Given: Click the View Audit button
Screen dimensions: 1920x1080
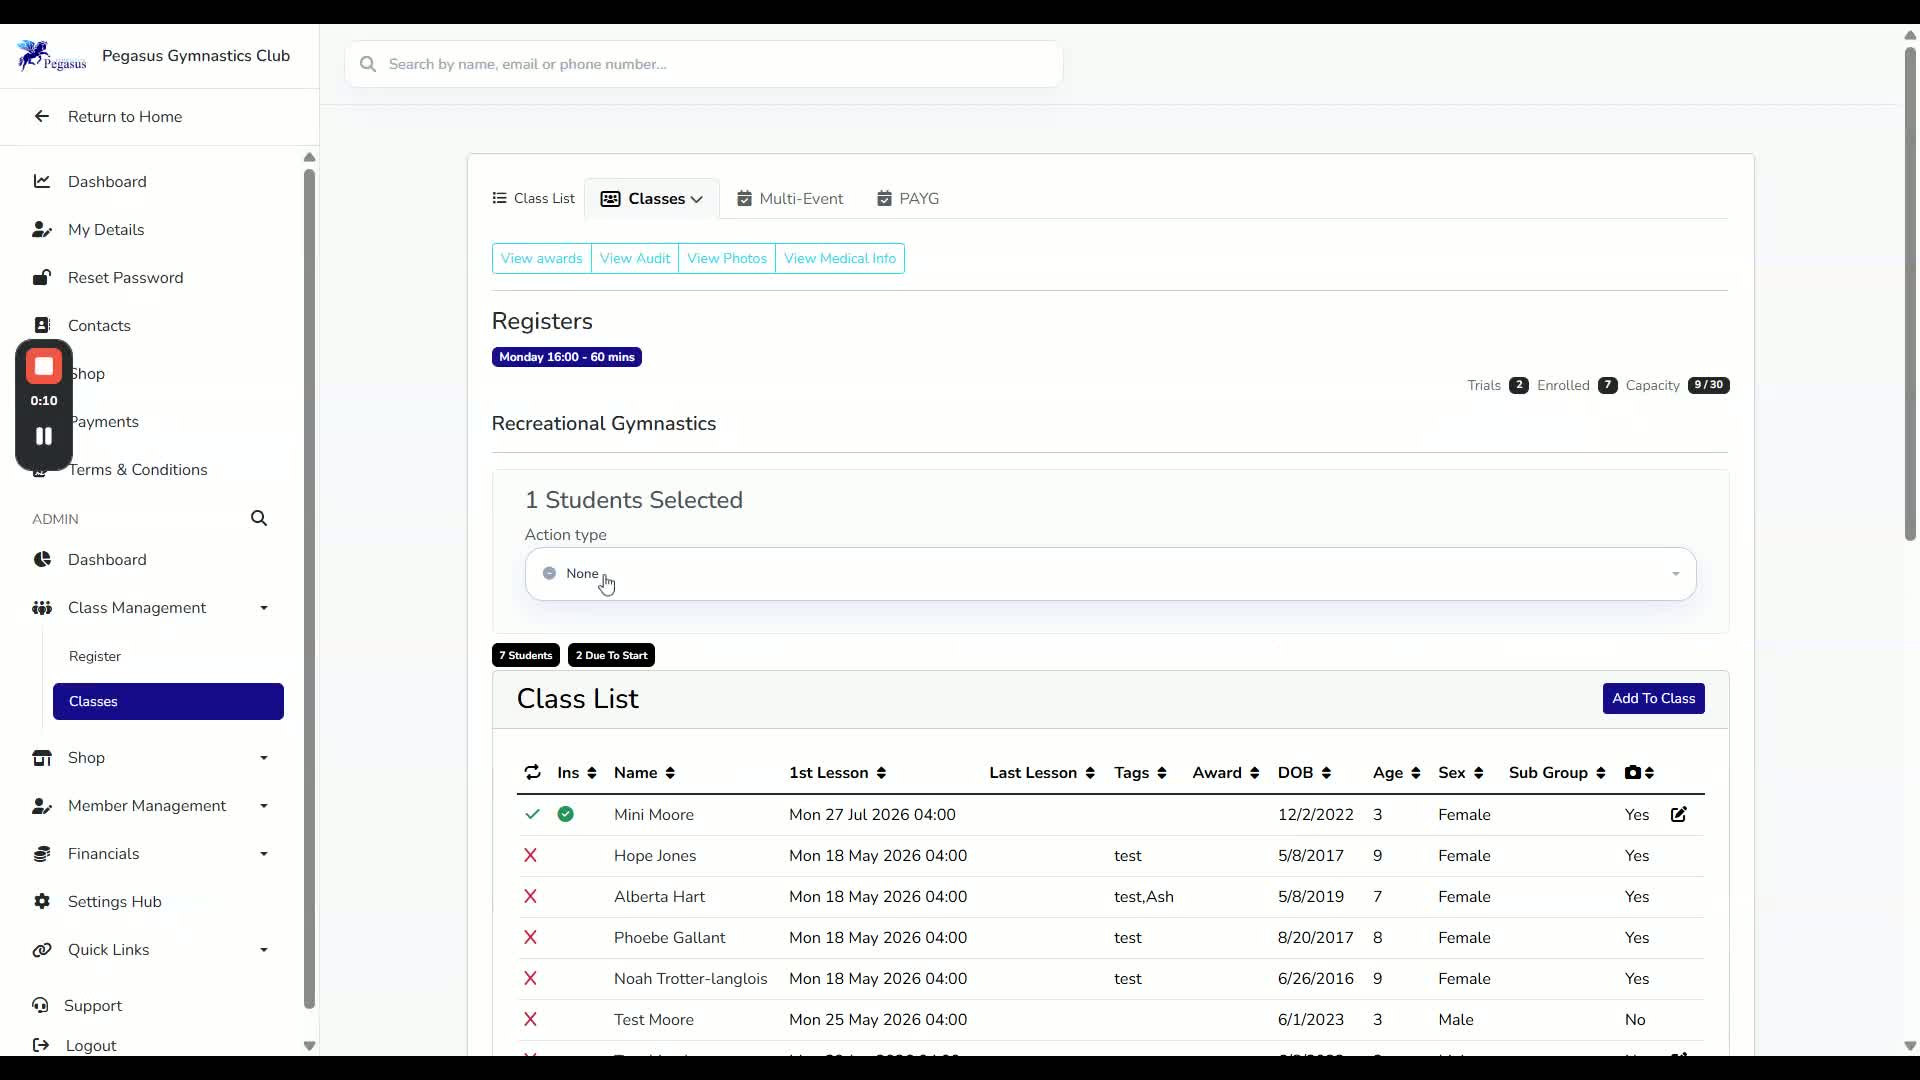Looking at the screenshot, I should [x=635, y=258].
